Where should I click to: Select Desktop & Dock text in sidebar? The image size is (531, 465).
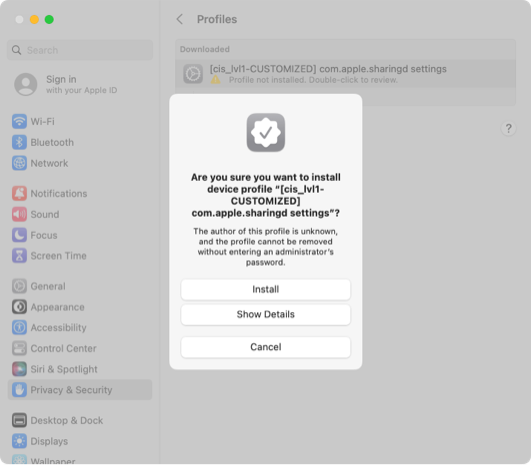(x=67, y=420)
